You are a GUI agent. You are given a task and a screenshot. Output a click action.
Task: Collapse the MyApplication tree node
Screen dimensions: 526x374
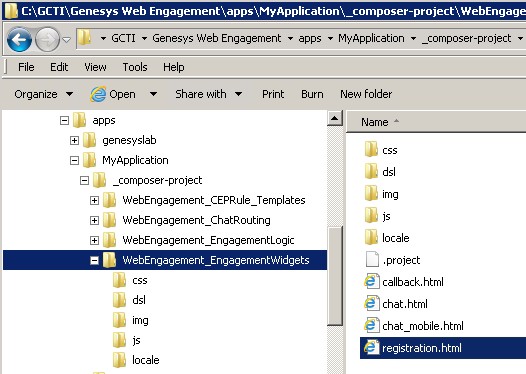pyautogui.click(x=74, y=160)
